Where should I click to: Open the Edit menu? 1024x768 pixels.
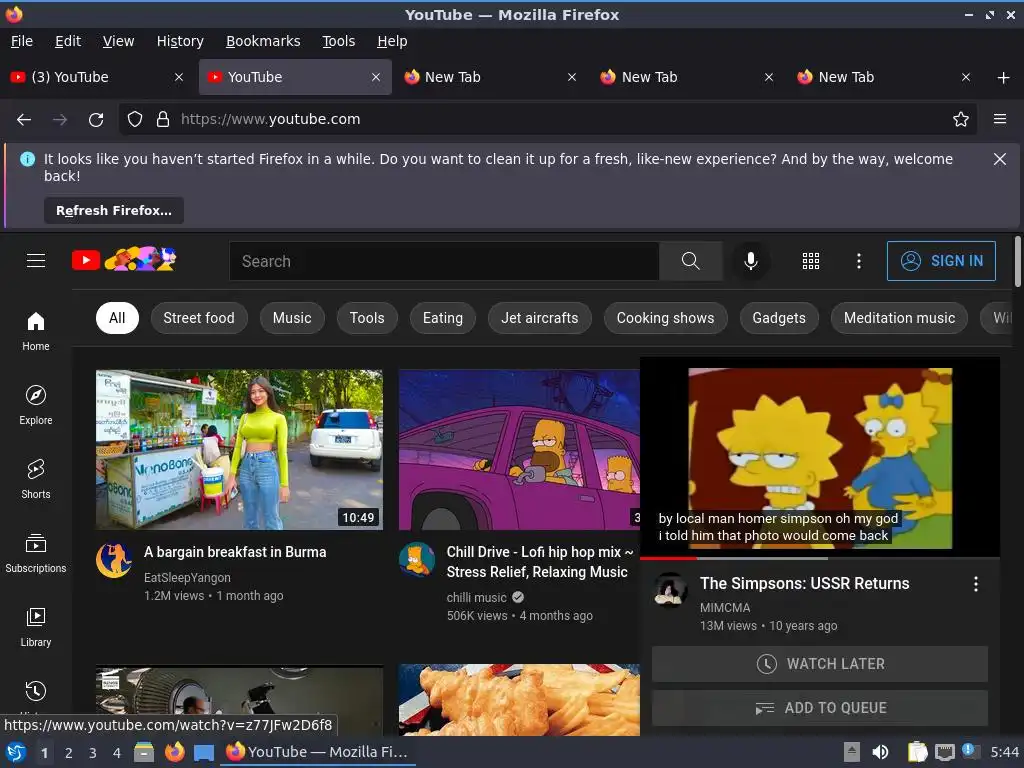tap(68, 41)
